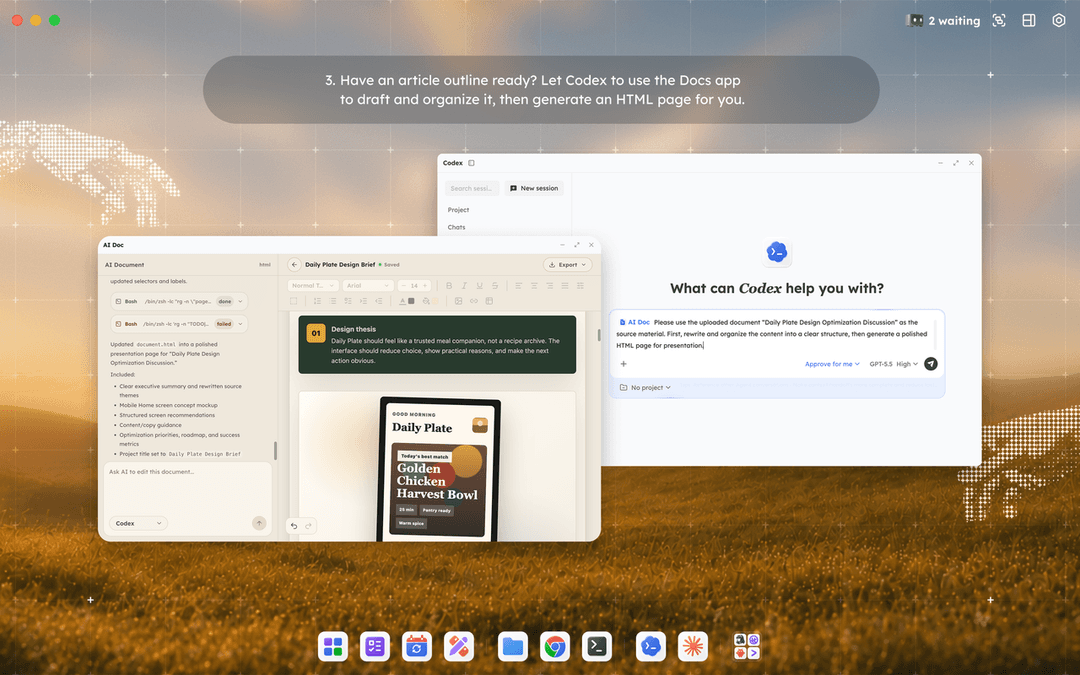Viewport: 1080px width, 675px height.
Task: Open Codex app from the dock
Action: (x=651, y=647)
